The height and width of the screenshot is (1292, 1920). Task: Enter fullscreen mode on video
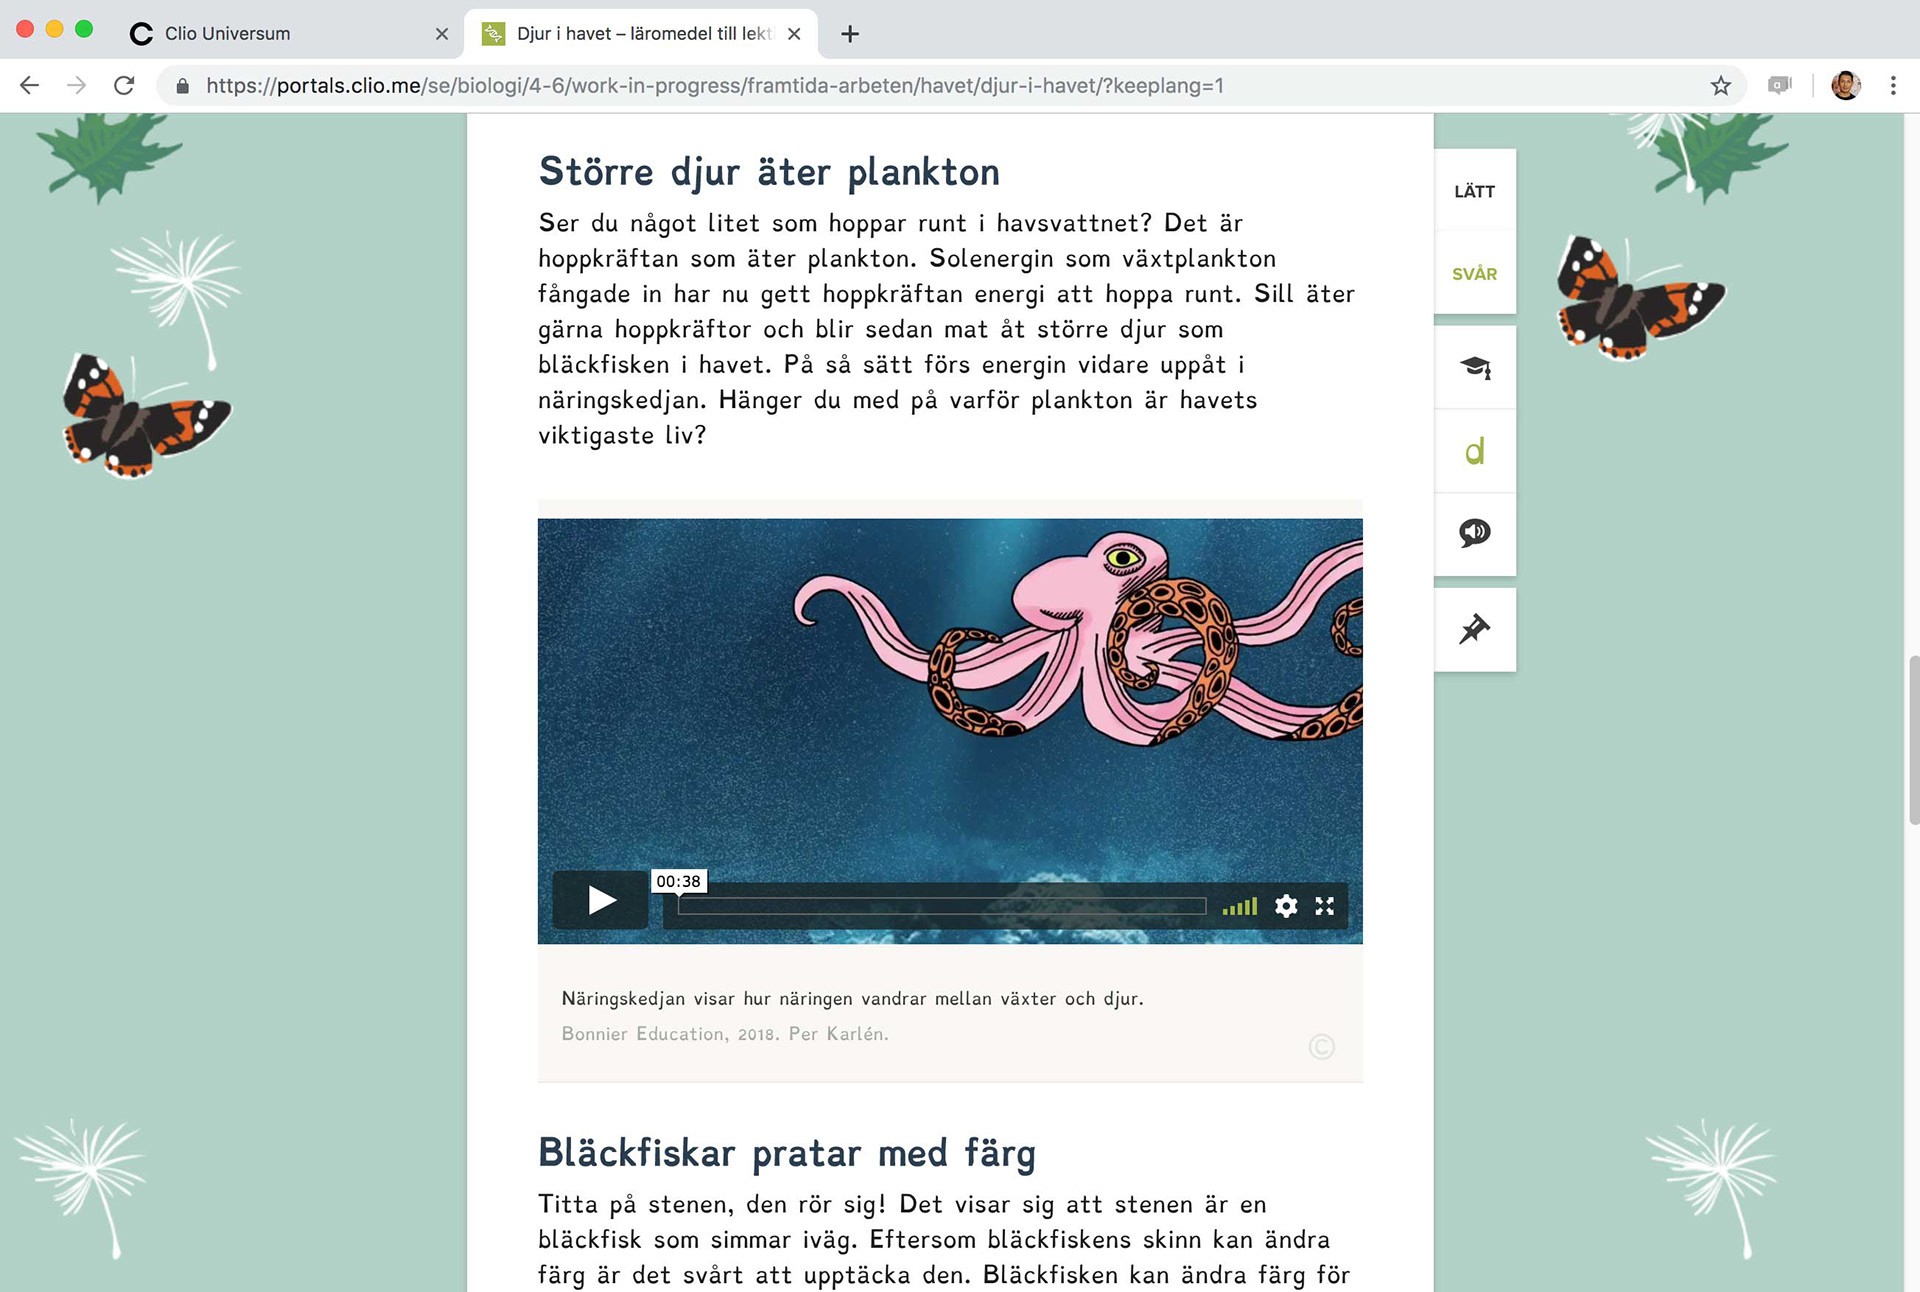(1325, 906)
